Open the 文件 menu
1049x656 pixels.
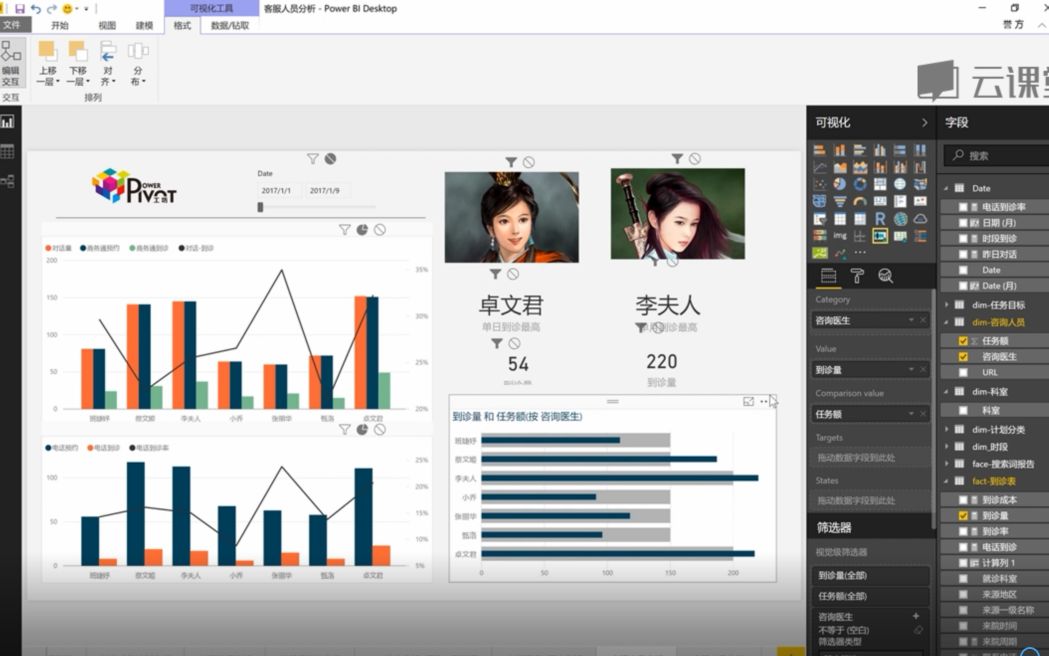coord(14,24)
